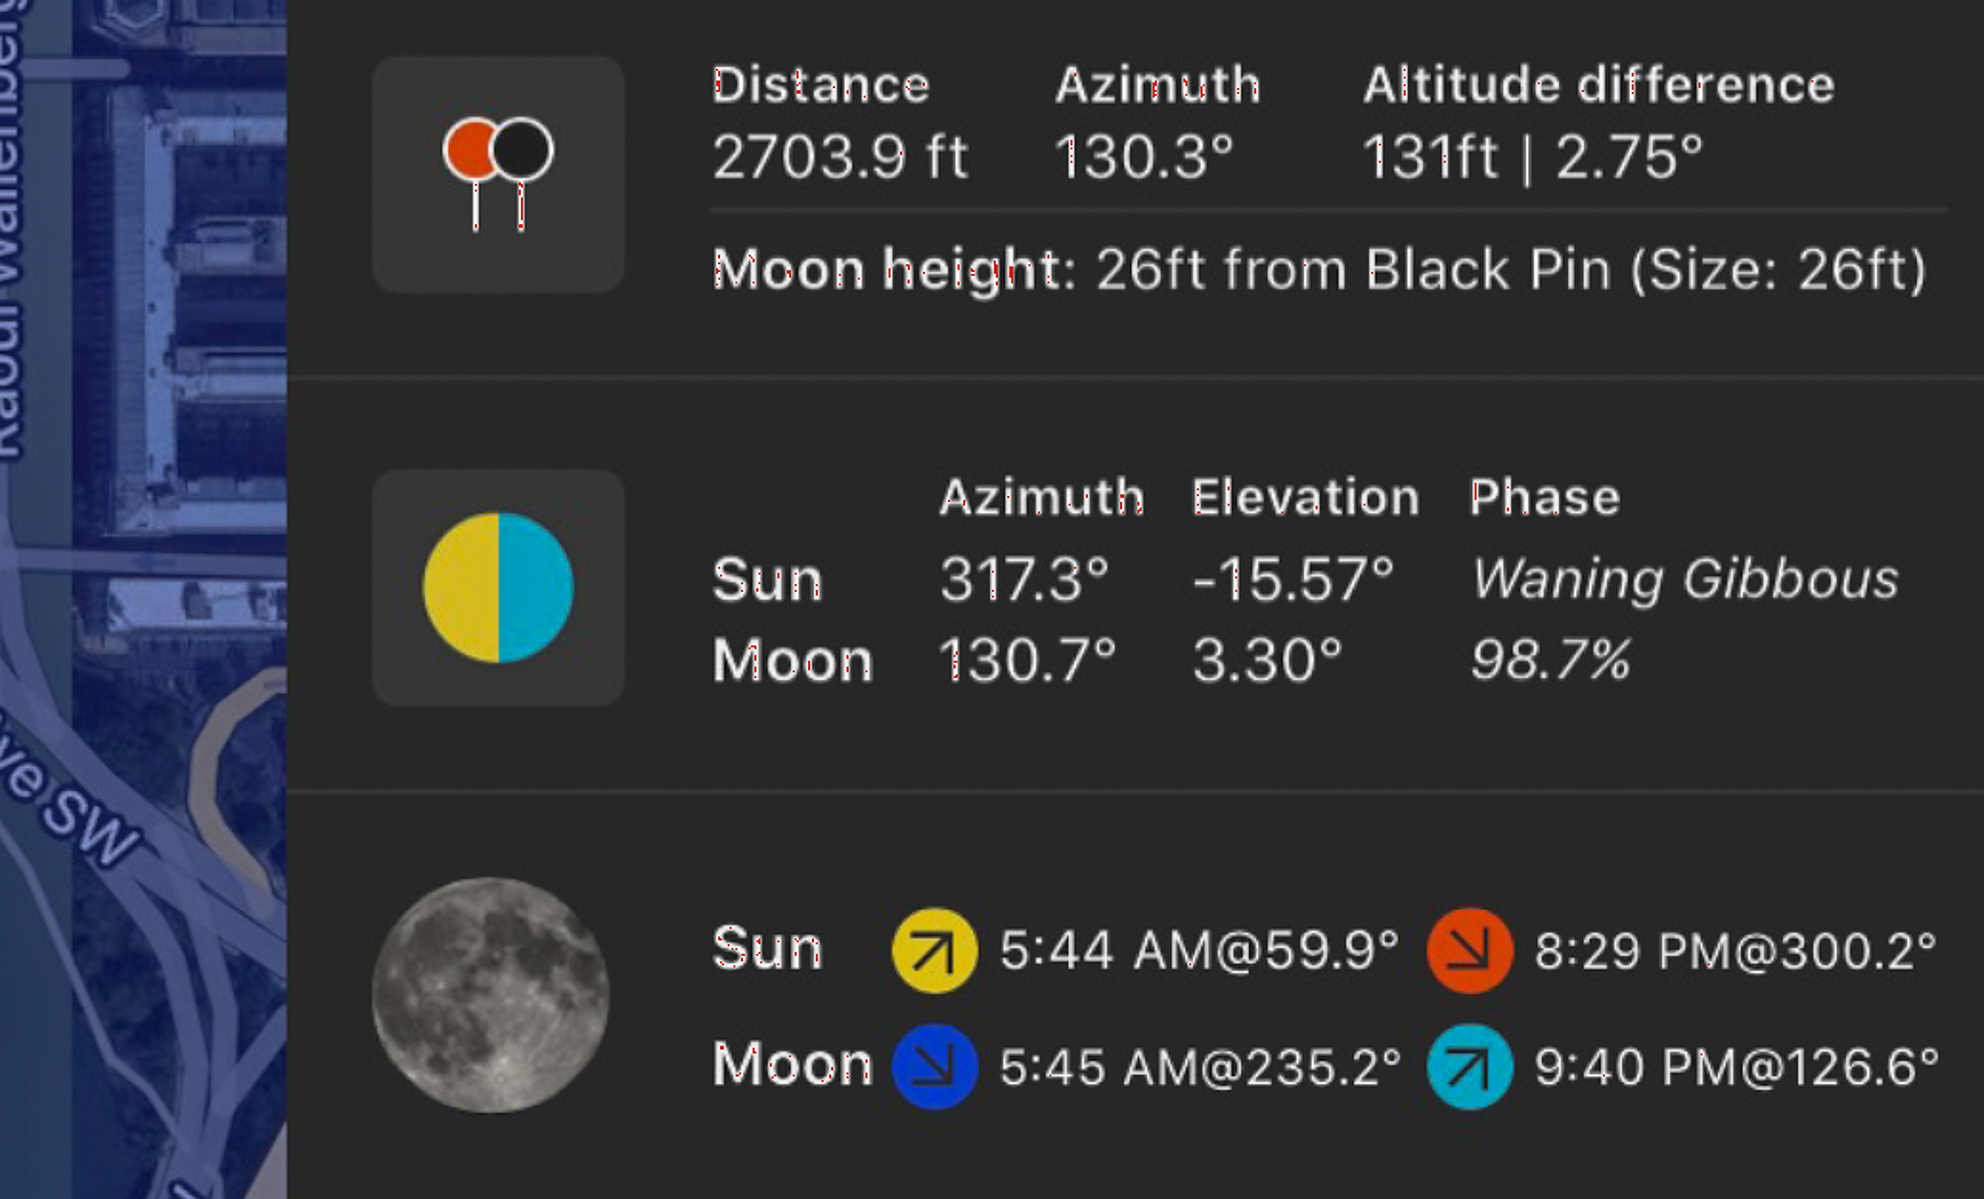
Task: Tap the Moon illumination value 98.7%
Action: [x=1550, y=661]
